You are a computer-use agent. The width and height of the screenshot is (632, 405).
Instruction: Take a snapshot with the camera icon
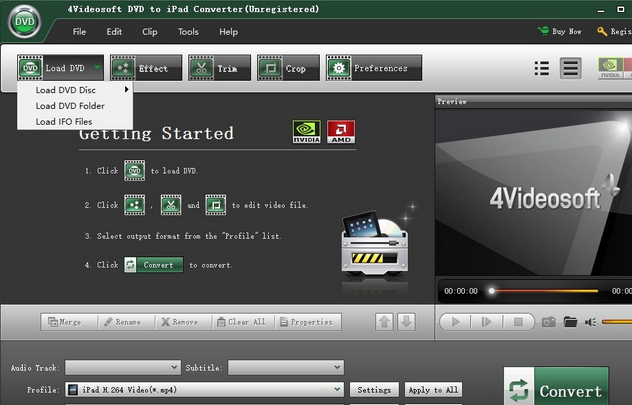click(549, 322)
